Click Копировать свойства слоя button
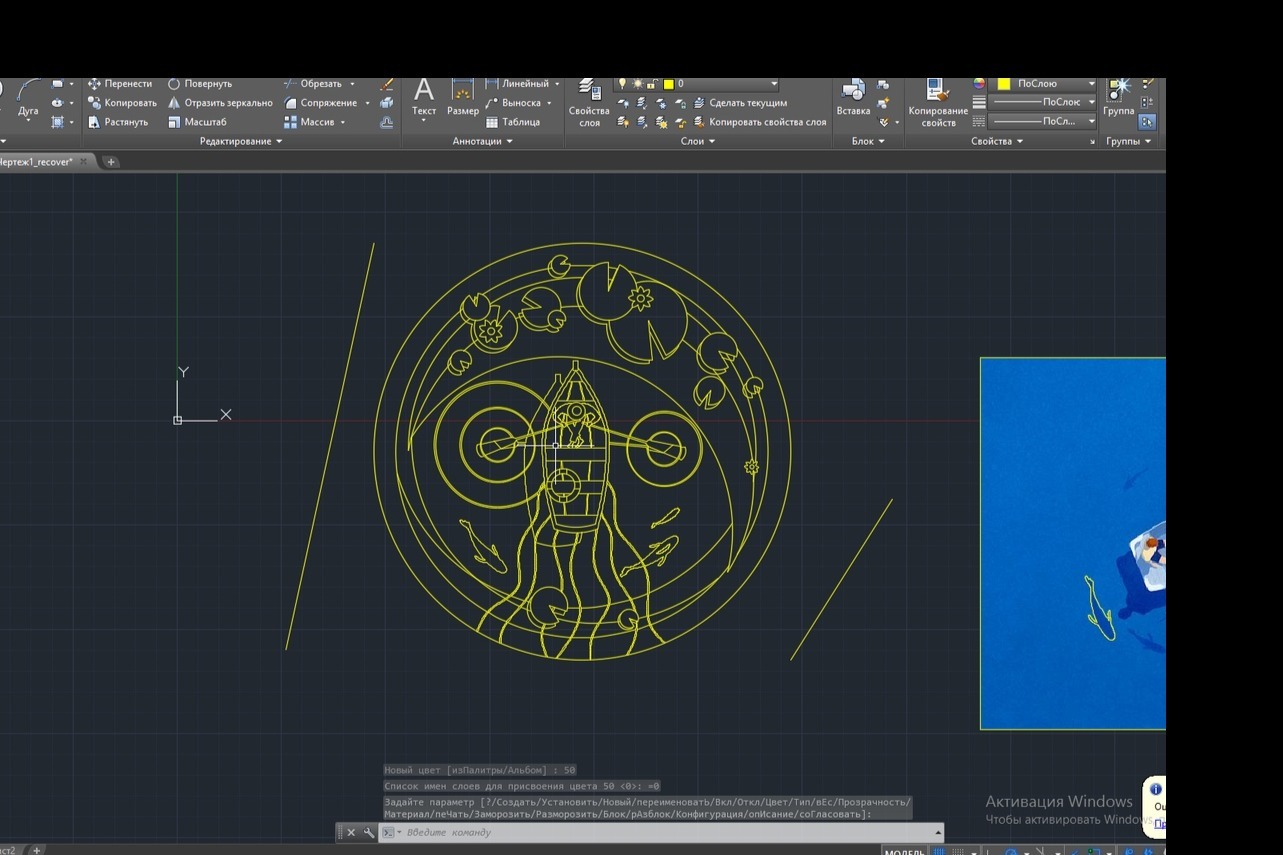This screenshot has height=855, width=1283. click(x=760, y=122)
